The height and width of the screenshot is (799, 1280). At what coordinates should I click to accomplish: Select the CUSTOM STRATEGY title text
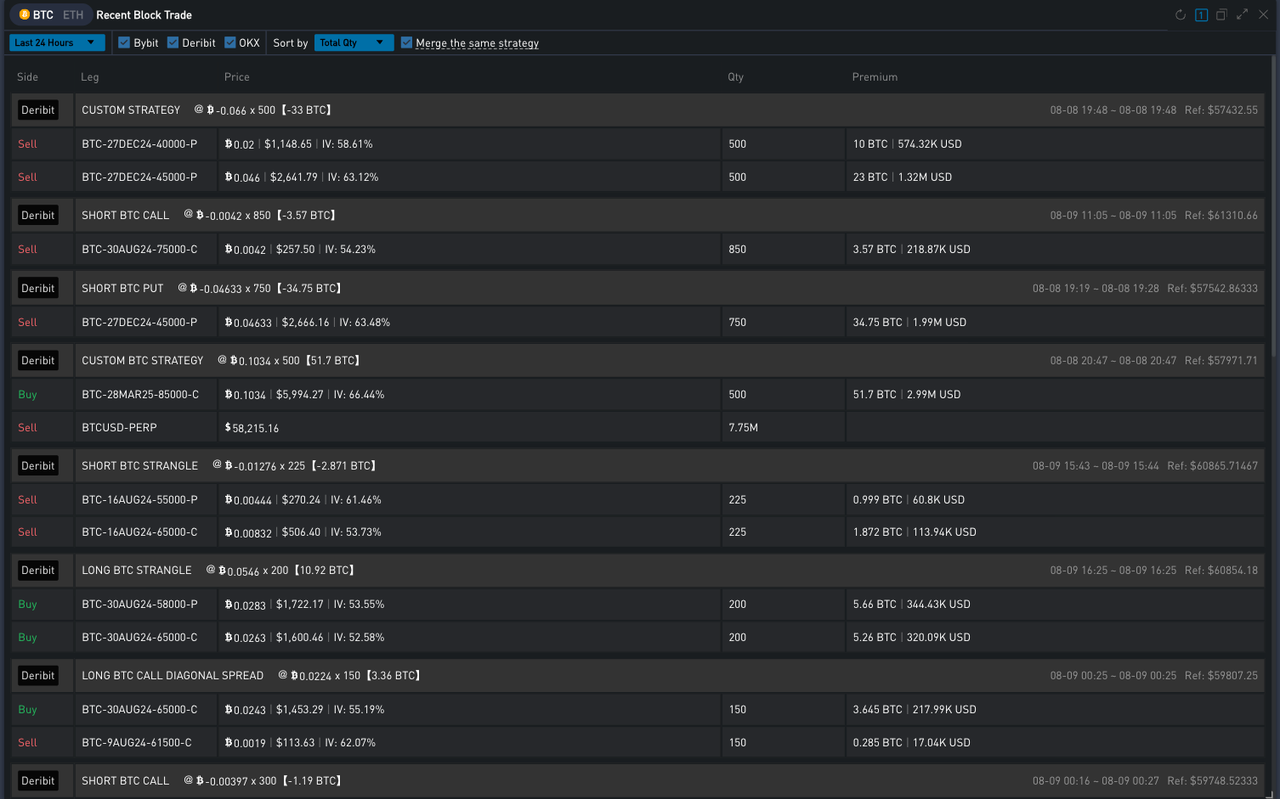131,110
